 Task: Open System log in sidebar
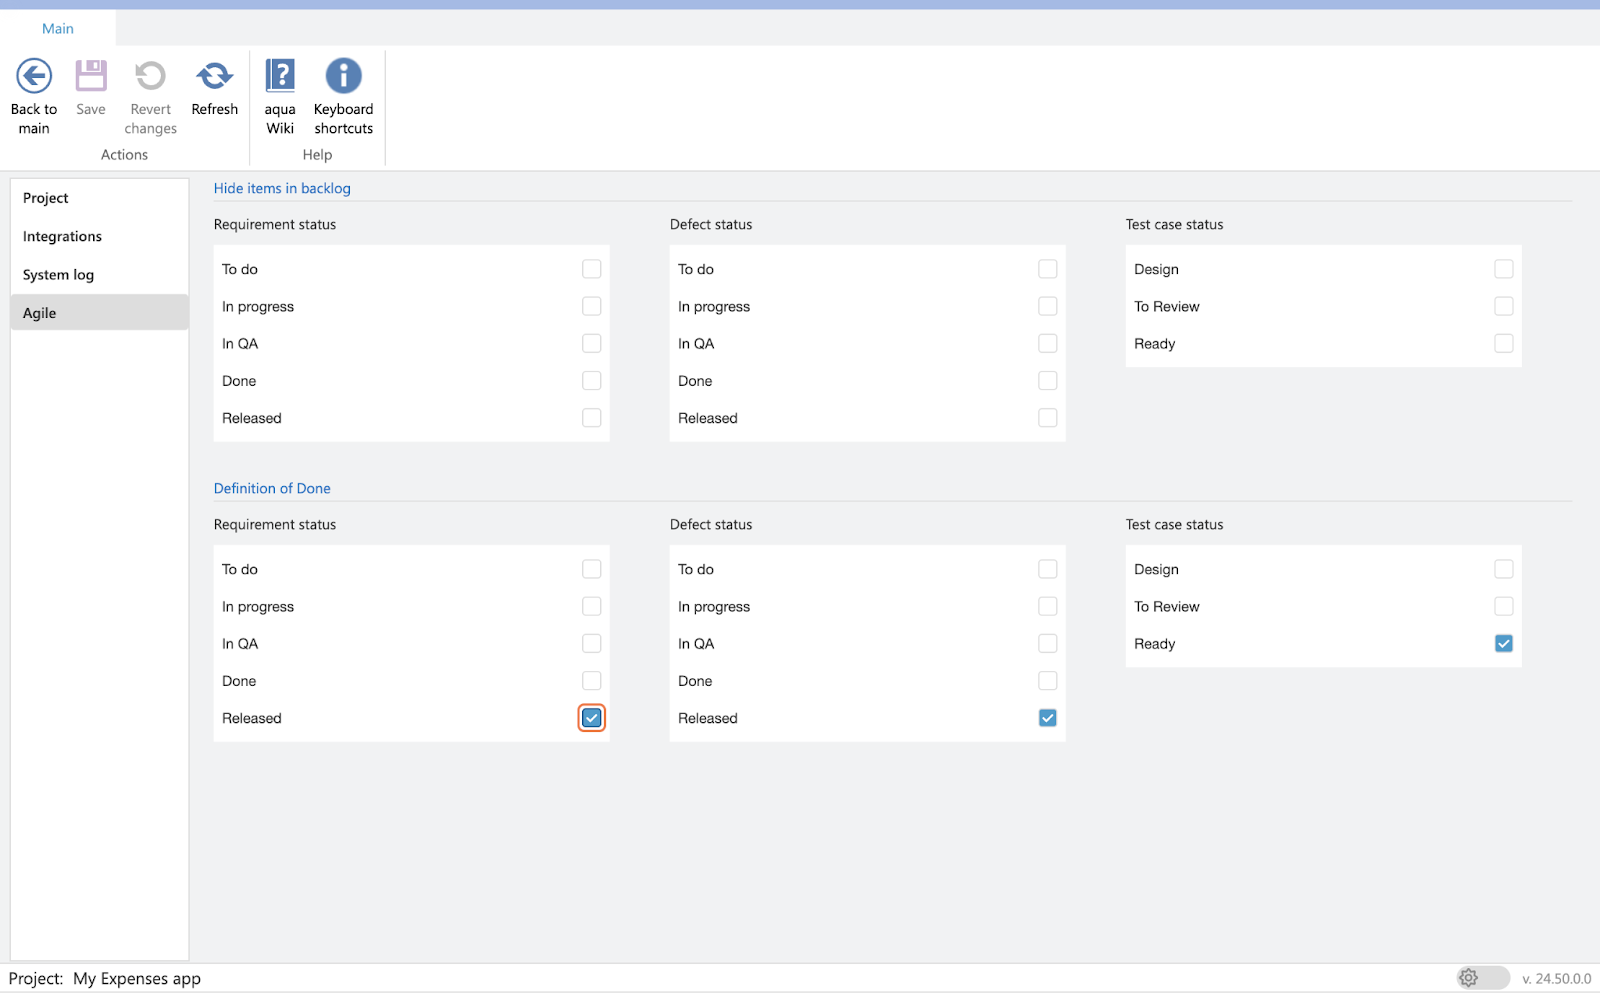58,275
